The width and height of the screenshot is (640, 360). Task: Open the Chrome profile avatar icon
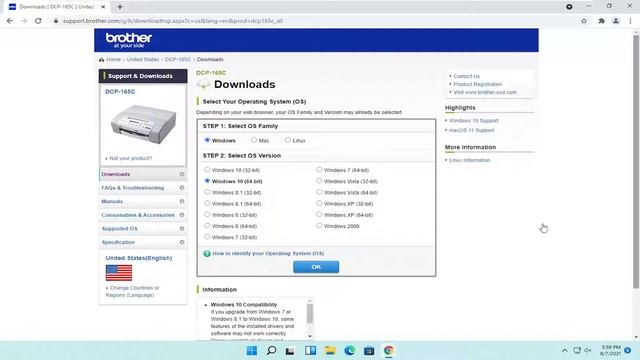(616, 21)
